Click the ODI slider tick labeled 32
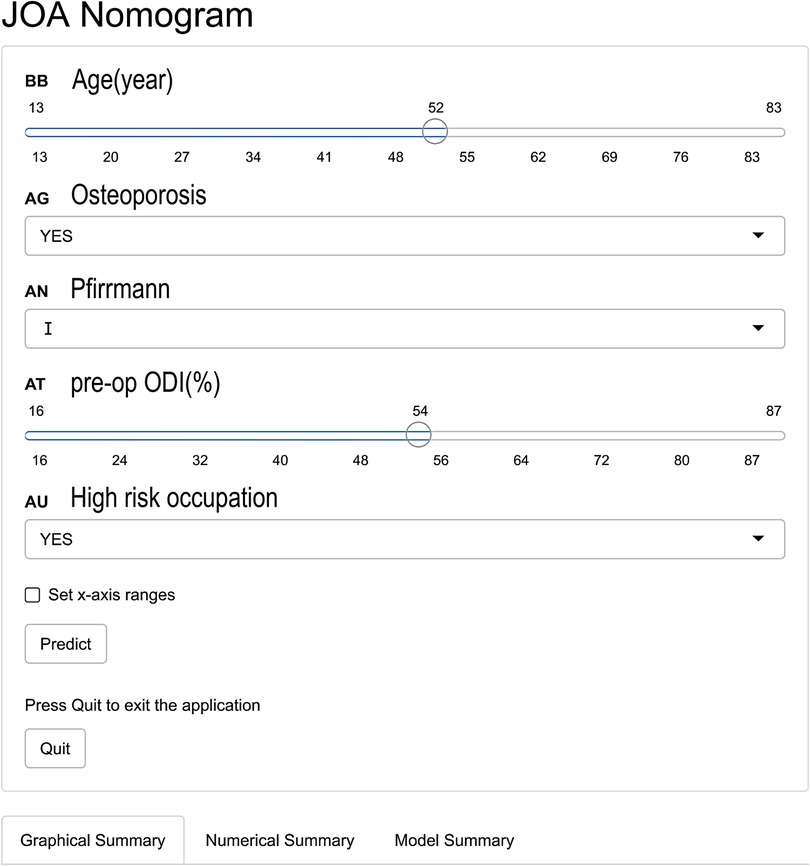 [x=200, y=461]
